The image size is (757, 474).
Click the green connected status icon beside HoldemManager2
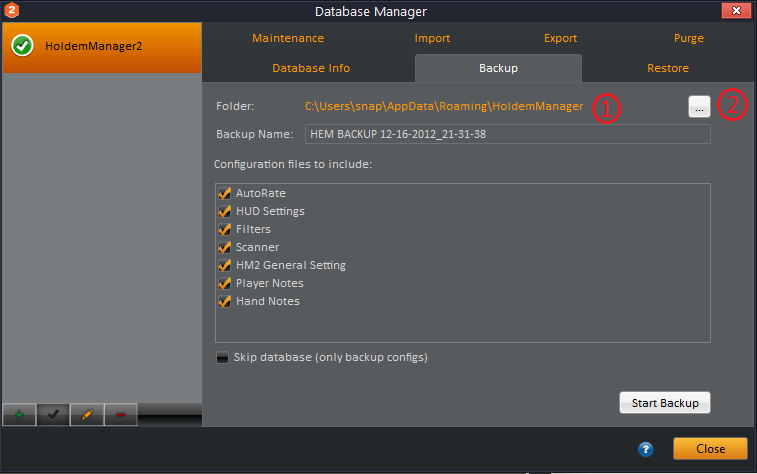[22, 46]
